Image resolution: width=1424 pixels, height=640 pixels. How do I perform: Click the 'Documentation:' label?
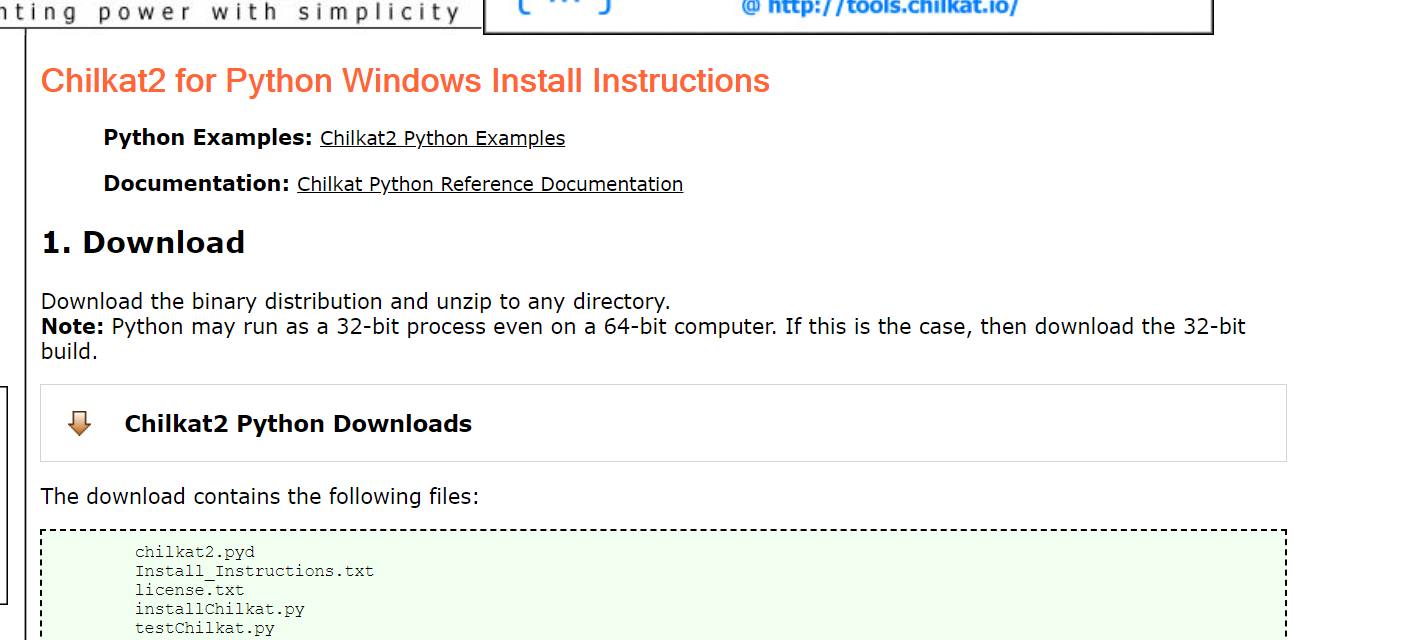195,184
